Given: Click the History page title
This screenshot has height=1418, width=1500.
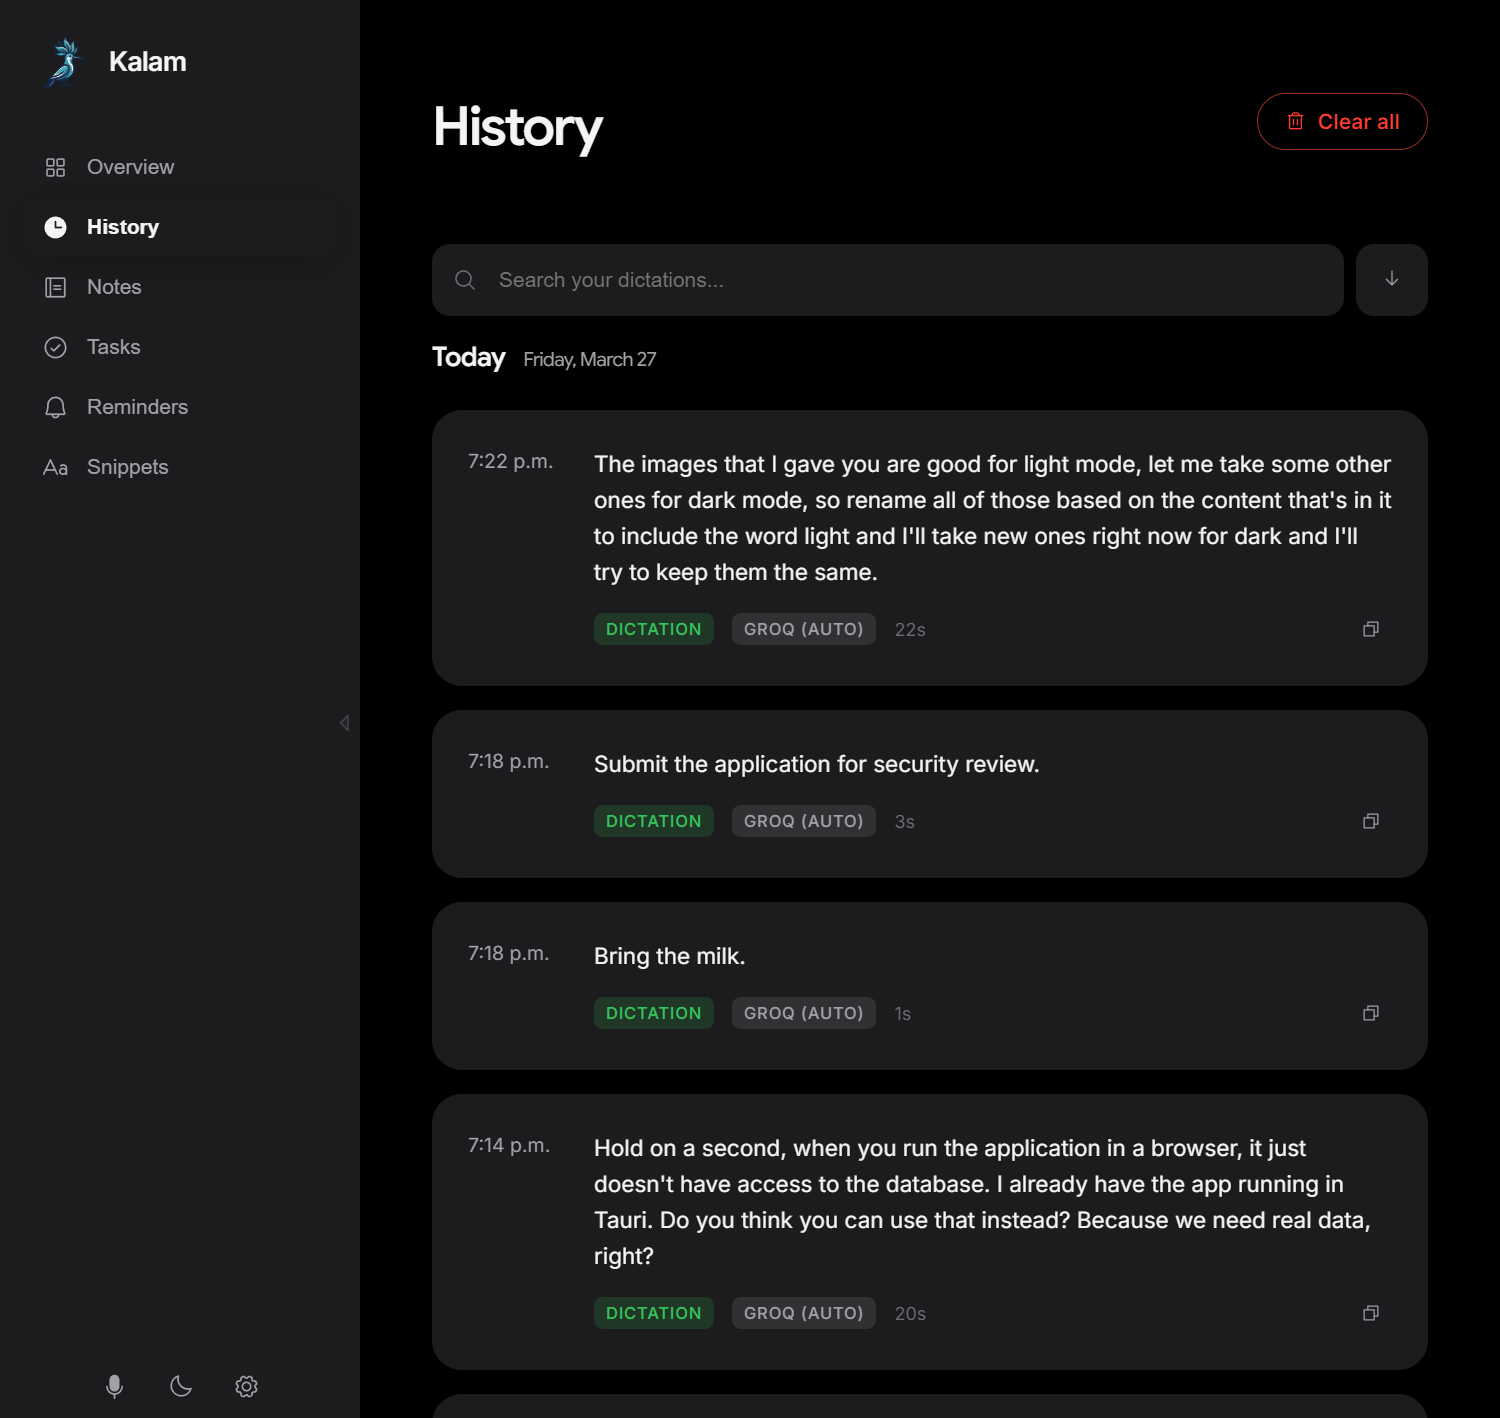Looking at the screenshot, I should pyautogui.click(x=518, y=128).
